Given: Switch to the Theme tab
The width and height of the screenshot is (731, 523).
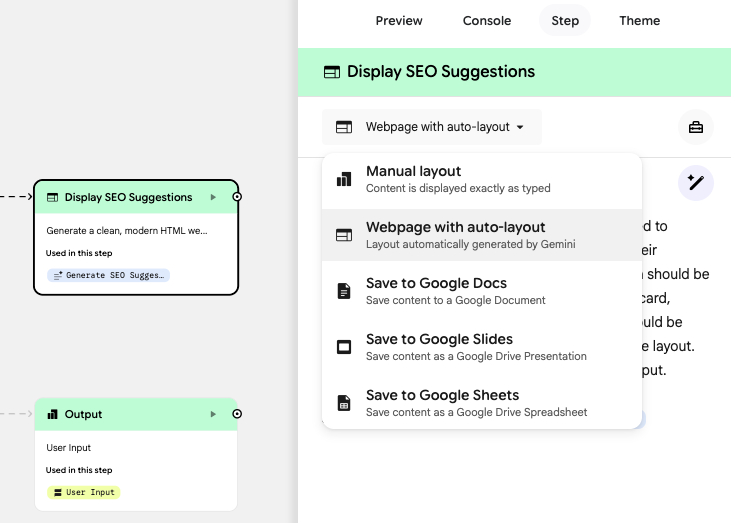Looking at the screenshot, I should pos(639,20).
